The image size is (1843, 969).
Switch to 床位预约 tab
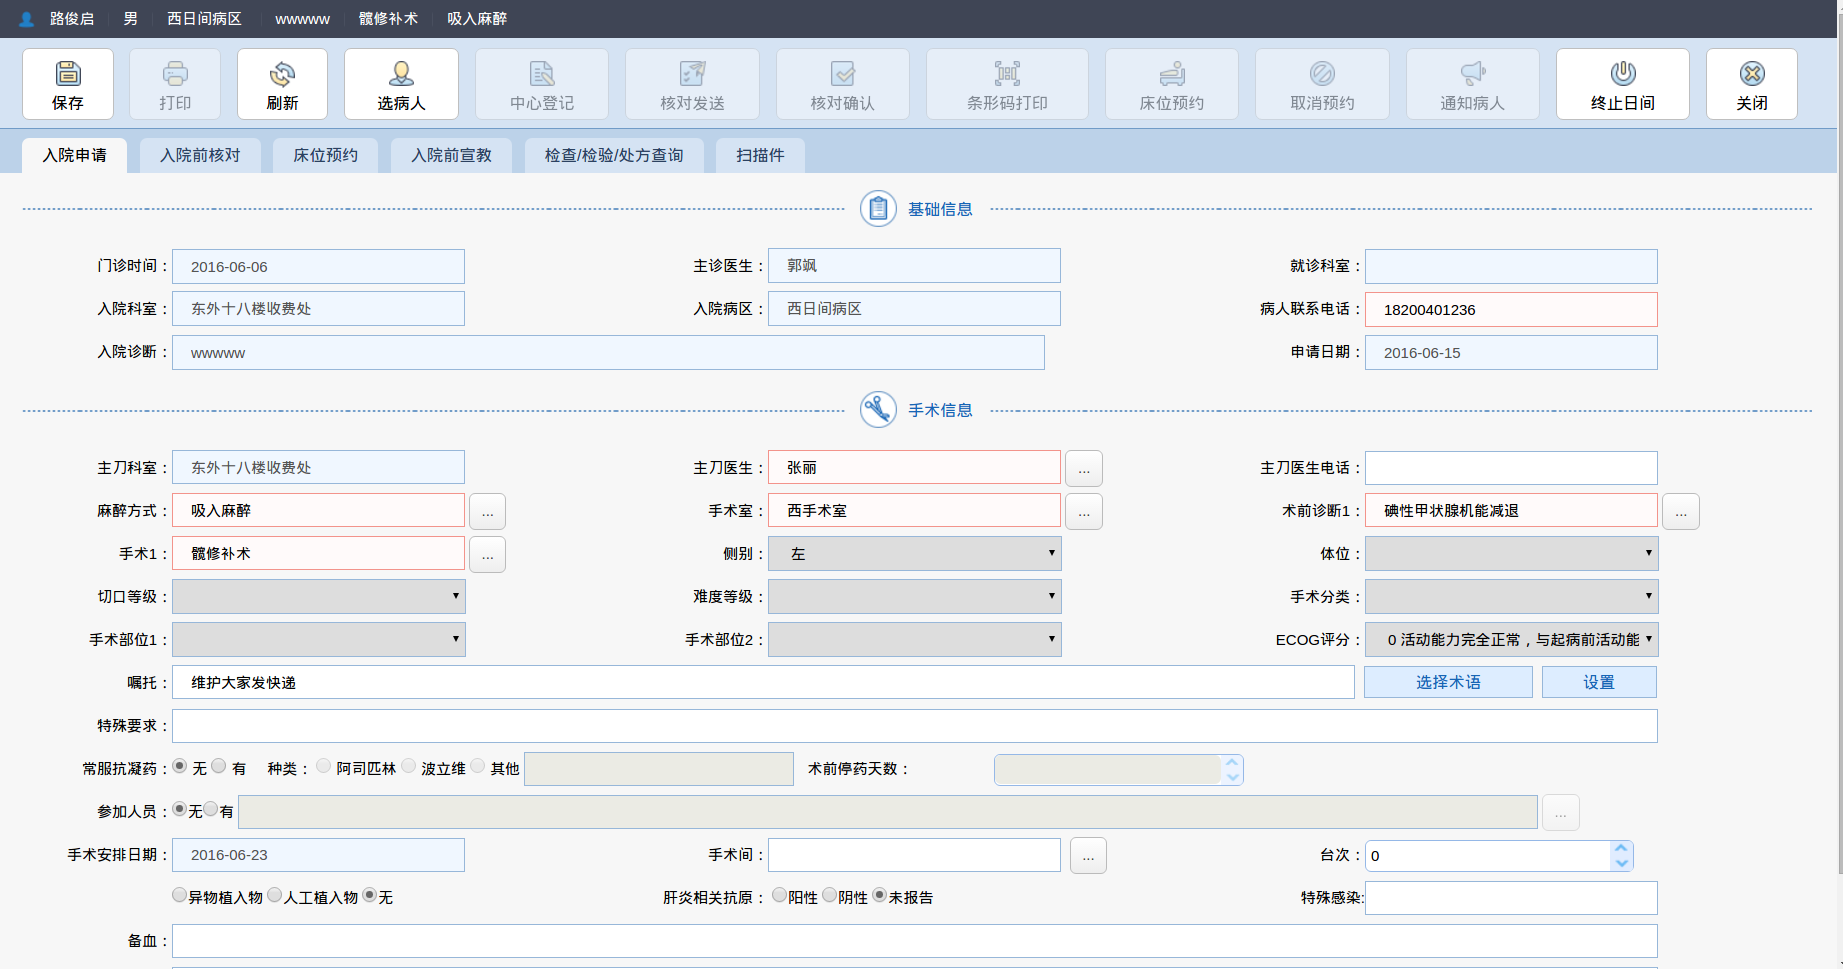(326, 156)
